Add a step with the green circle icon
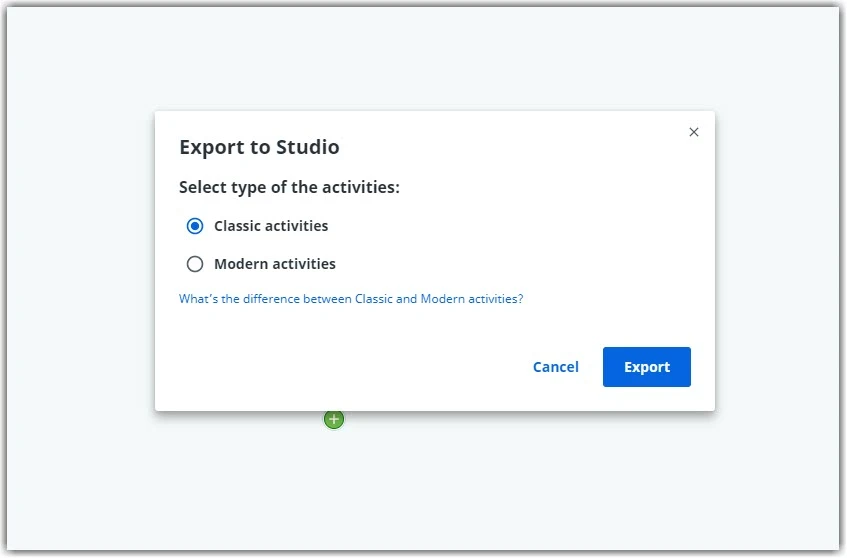Screen dimensions: 847x558 334,419
